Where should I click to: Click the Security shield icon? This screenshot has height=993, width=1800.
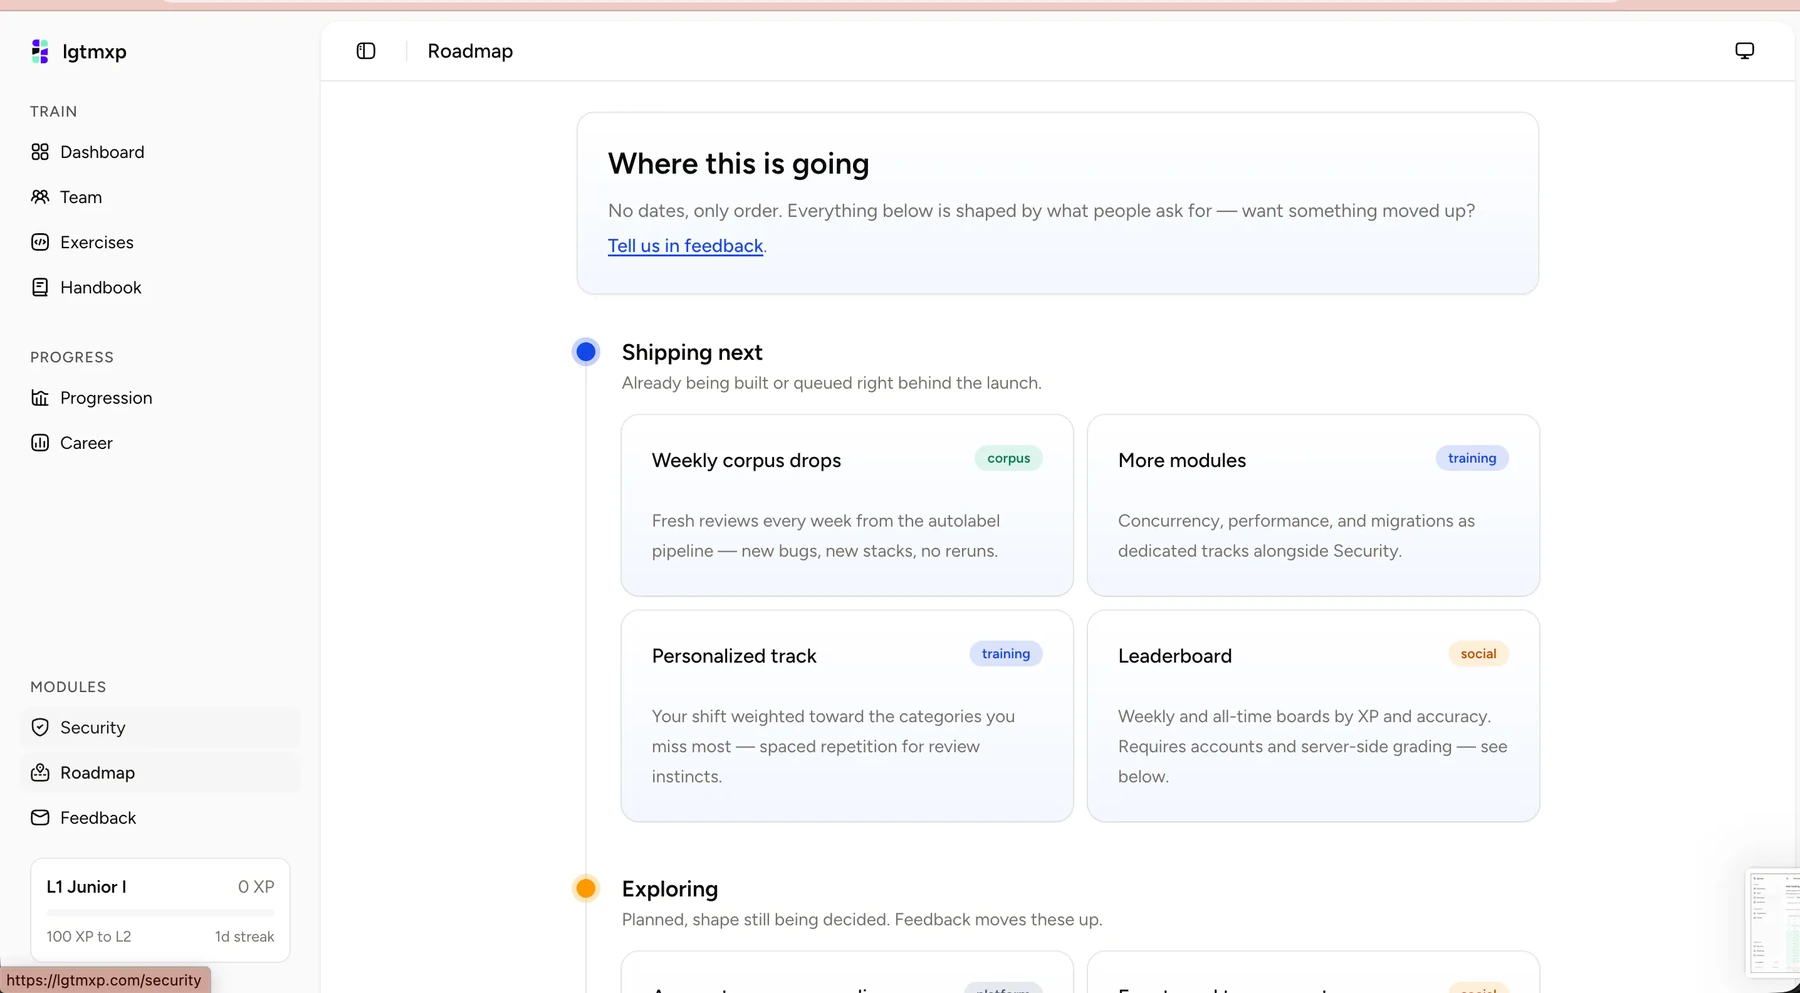tap(40, 728)
